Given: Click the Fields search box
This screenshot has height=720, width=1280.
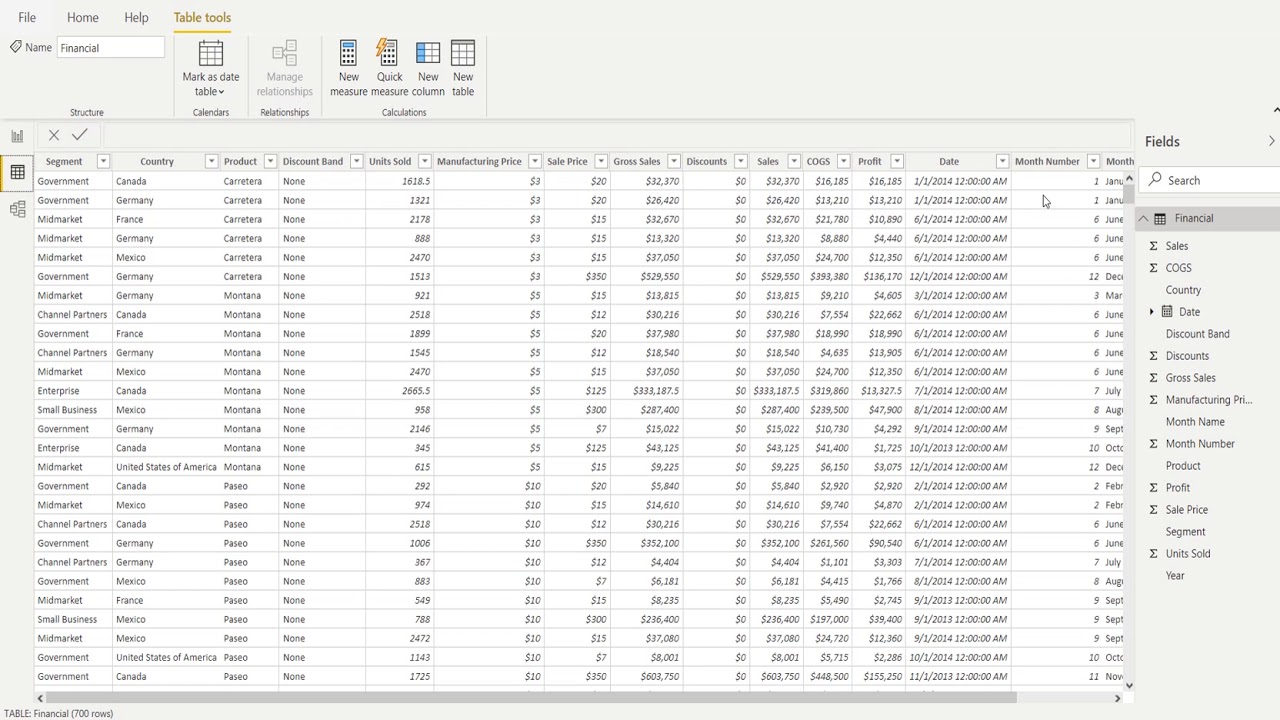Looking at the screenshot, I should tap(1212, 180).
